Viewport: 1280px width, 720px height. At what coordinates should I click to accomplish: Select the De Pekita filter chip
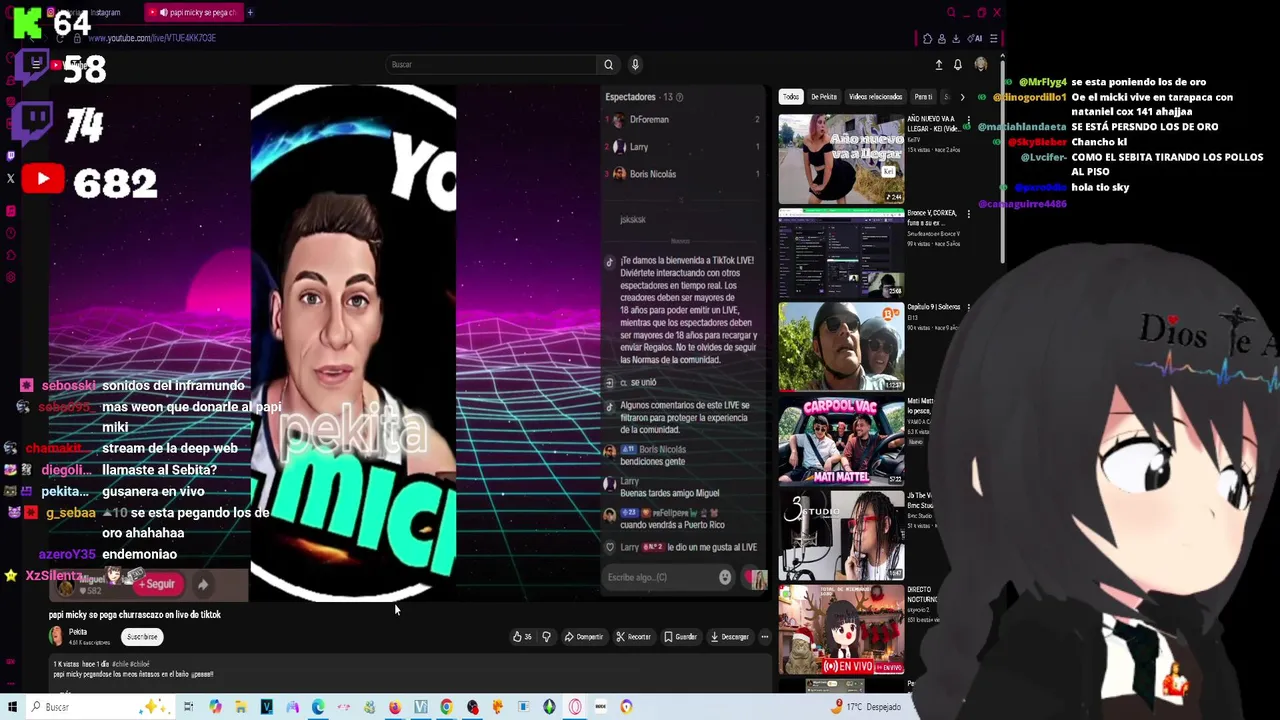click(x=824, y=97)
